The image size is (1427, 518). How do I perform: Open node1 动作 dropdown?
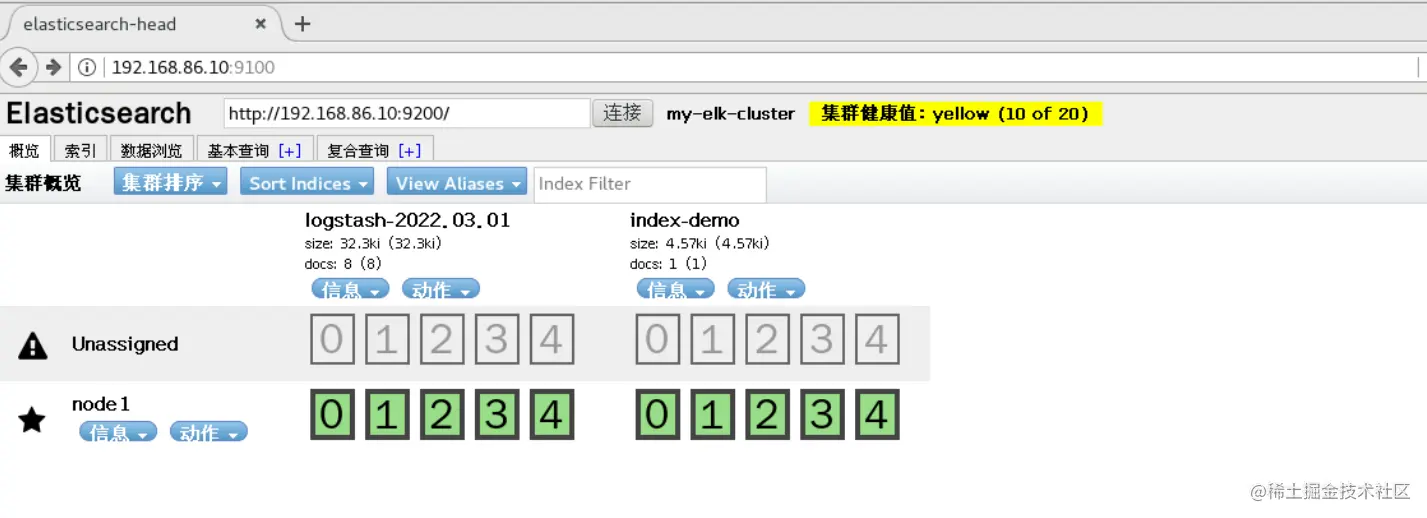pos(209,432)
